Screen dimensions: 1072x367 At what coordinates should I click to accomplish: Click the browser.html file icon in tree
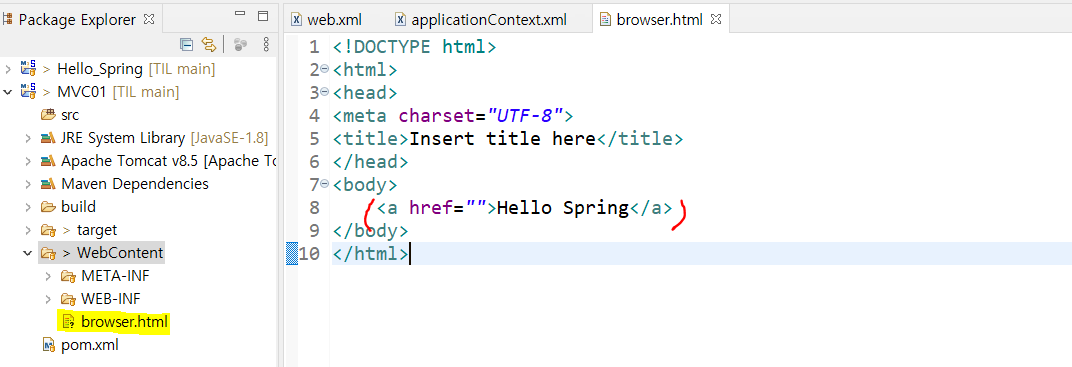[68, 322]
